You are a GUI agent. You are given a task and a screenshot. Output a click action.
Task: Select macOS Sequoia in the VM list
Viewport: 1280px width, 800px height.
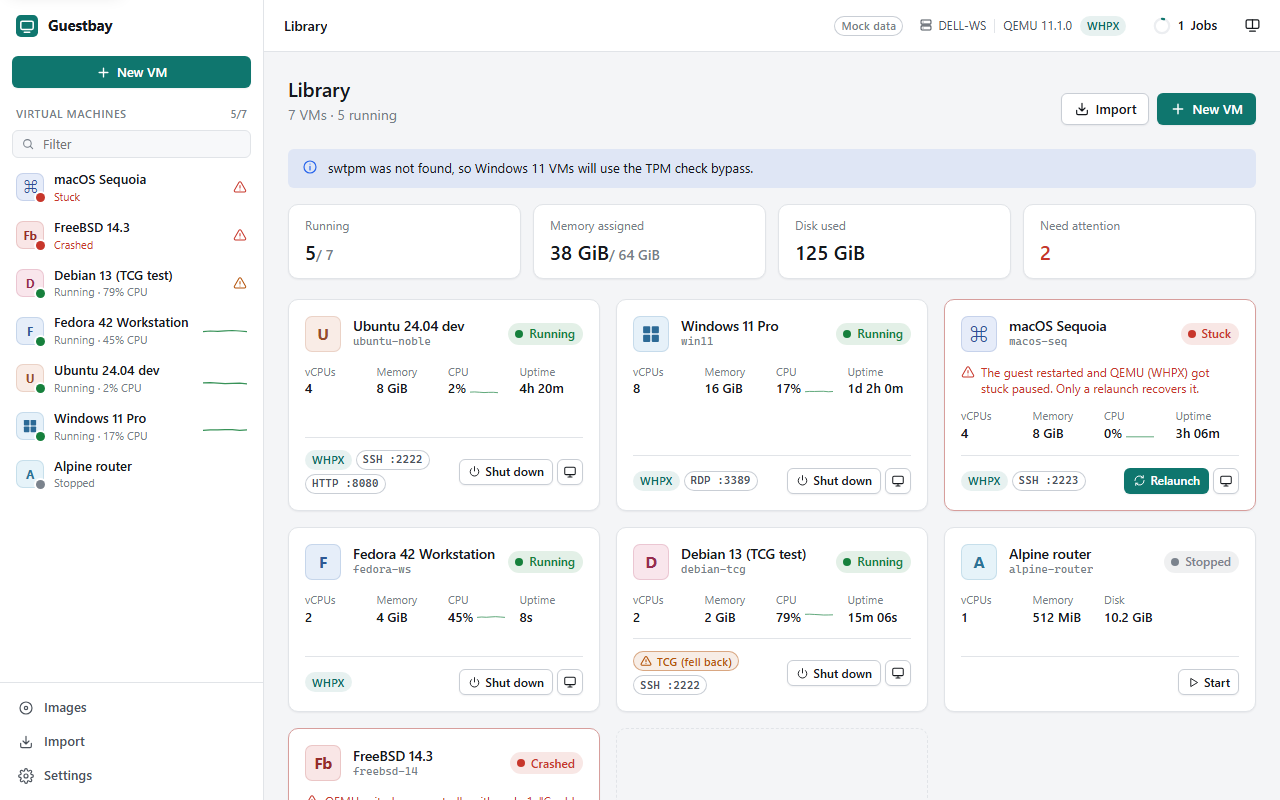131,187
